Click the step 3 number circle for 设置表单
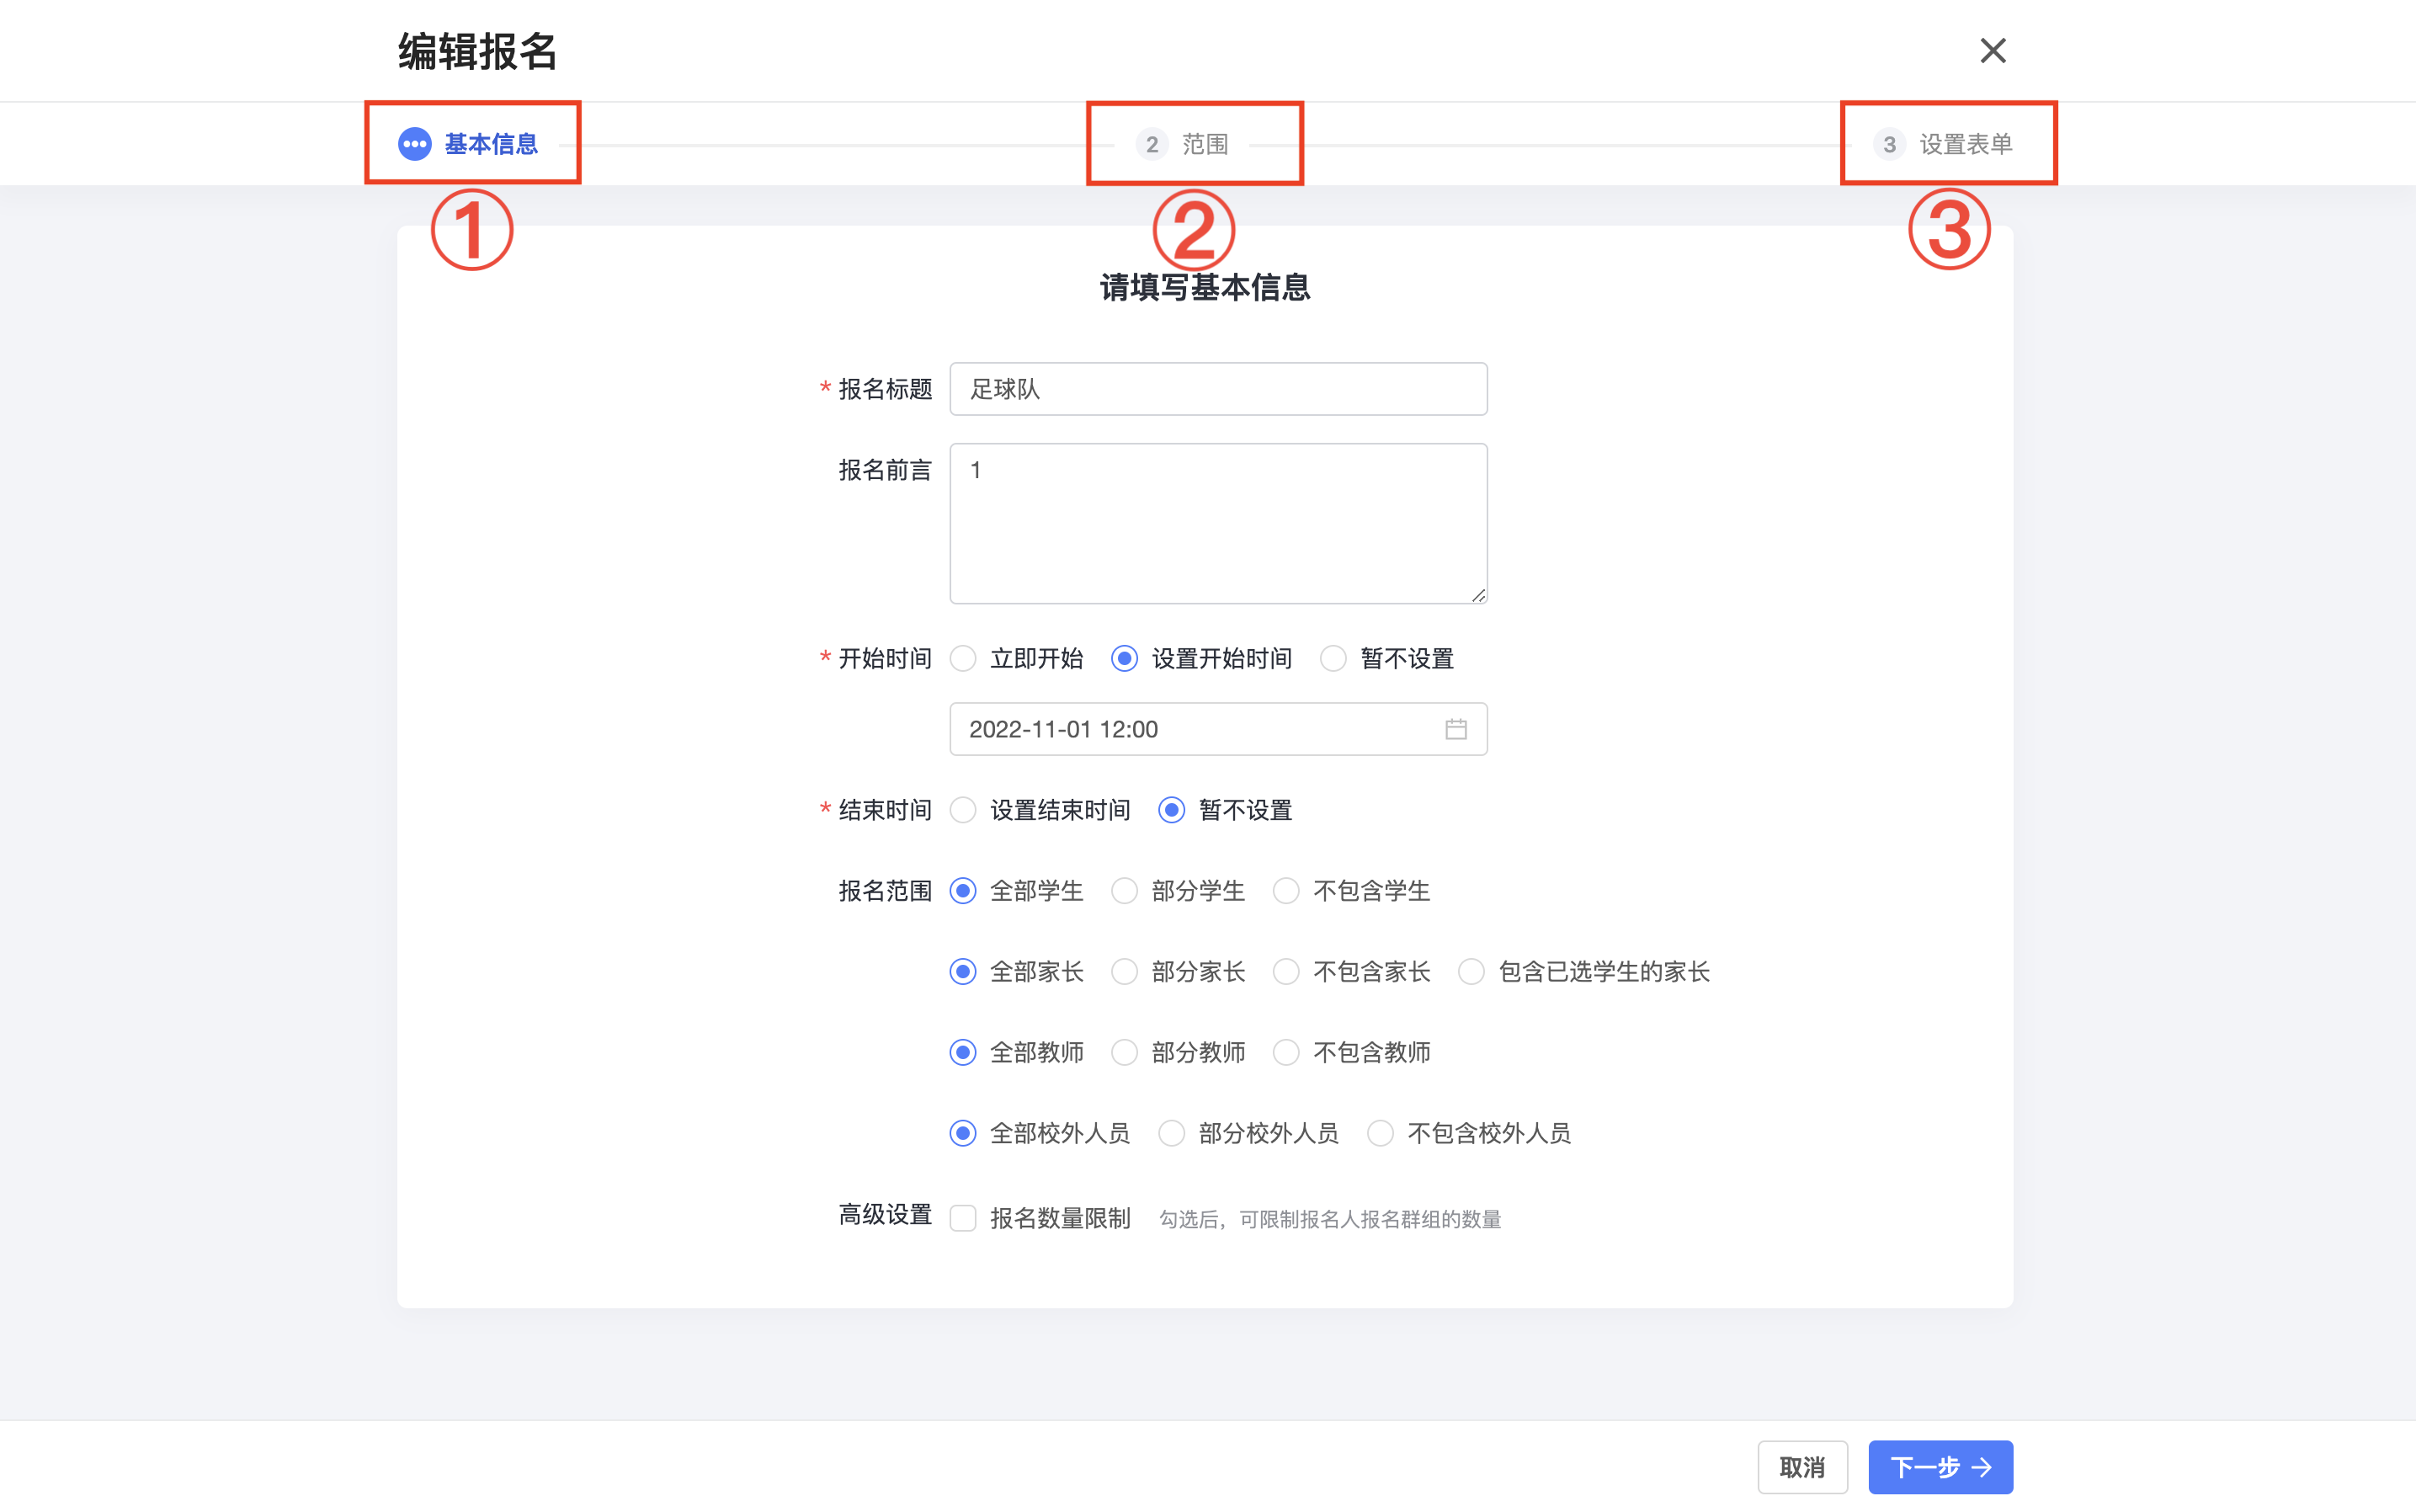Viewport: 2416px width, 1512px height. [x=1889, y=144]
